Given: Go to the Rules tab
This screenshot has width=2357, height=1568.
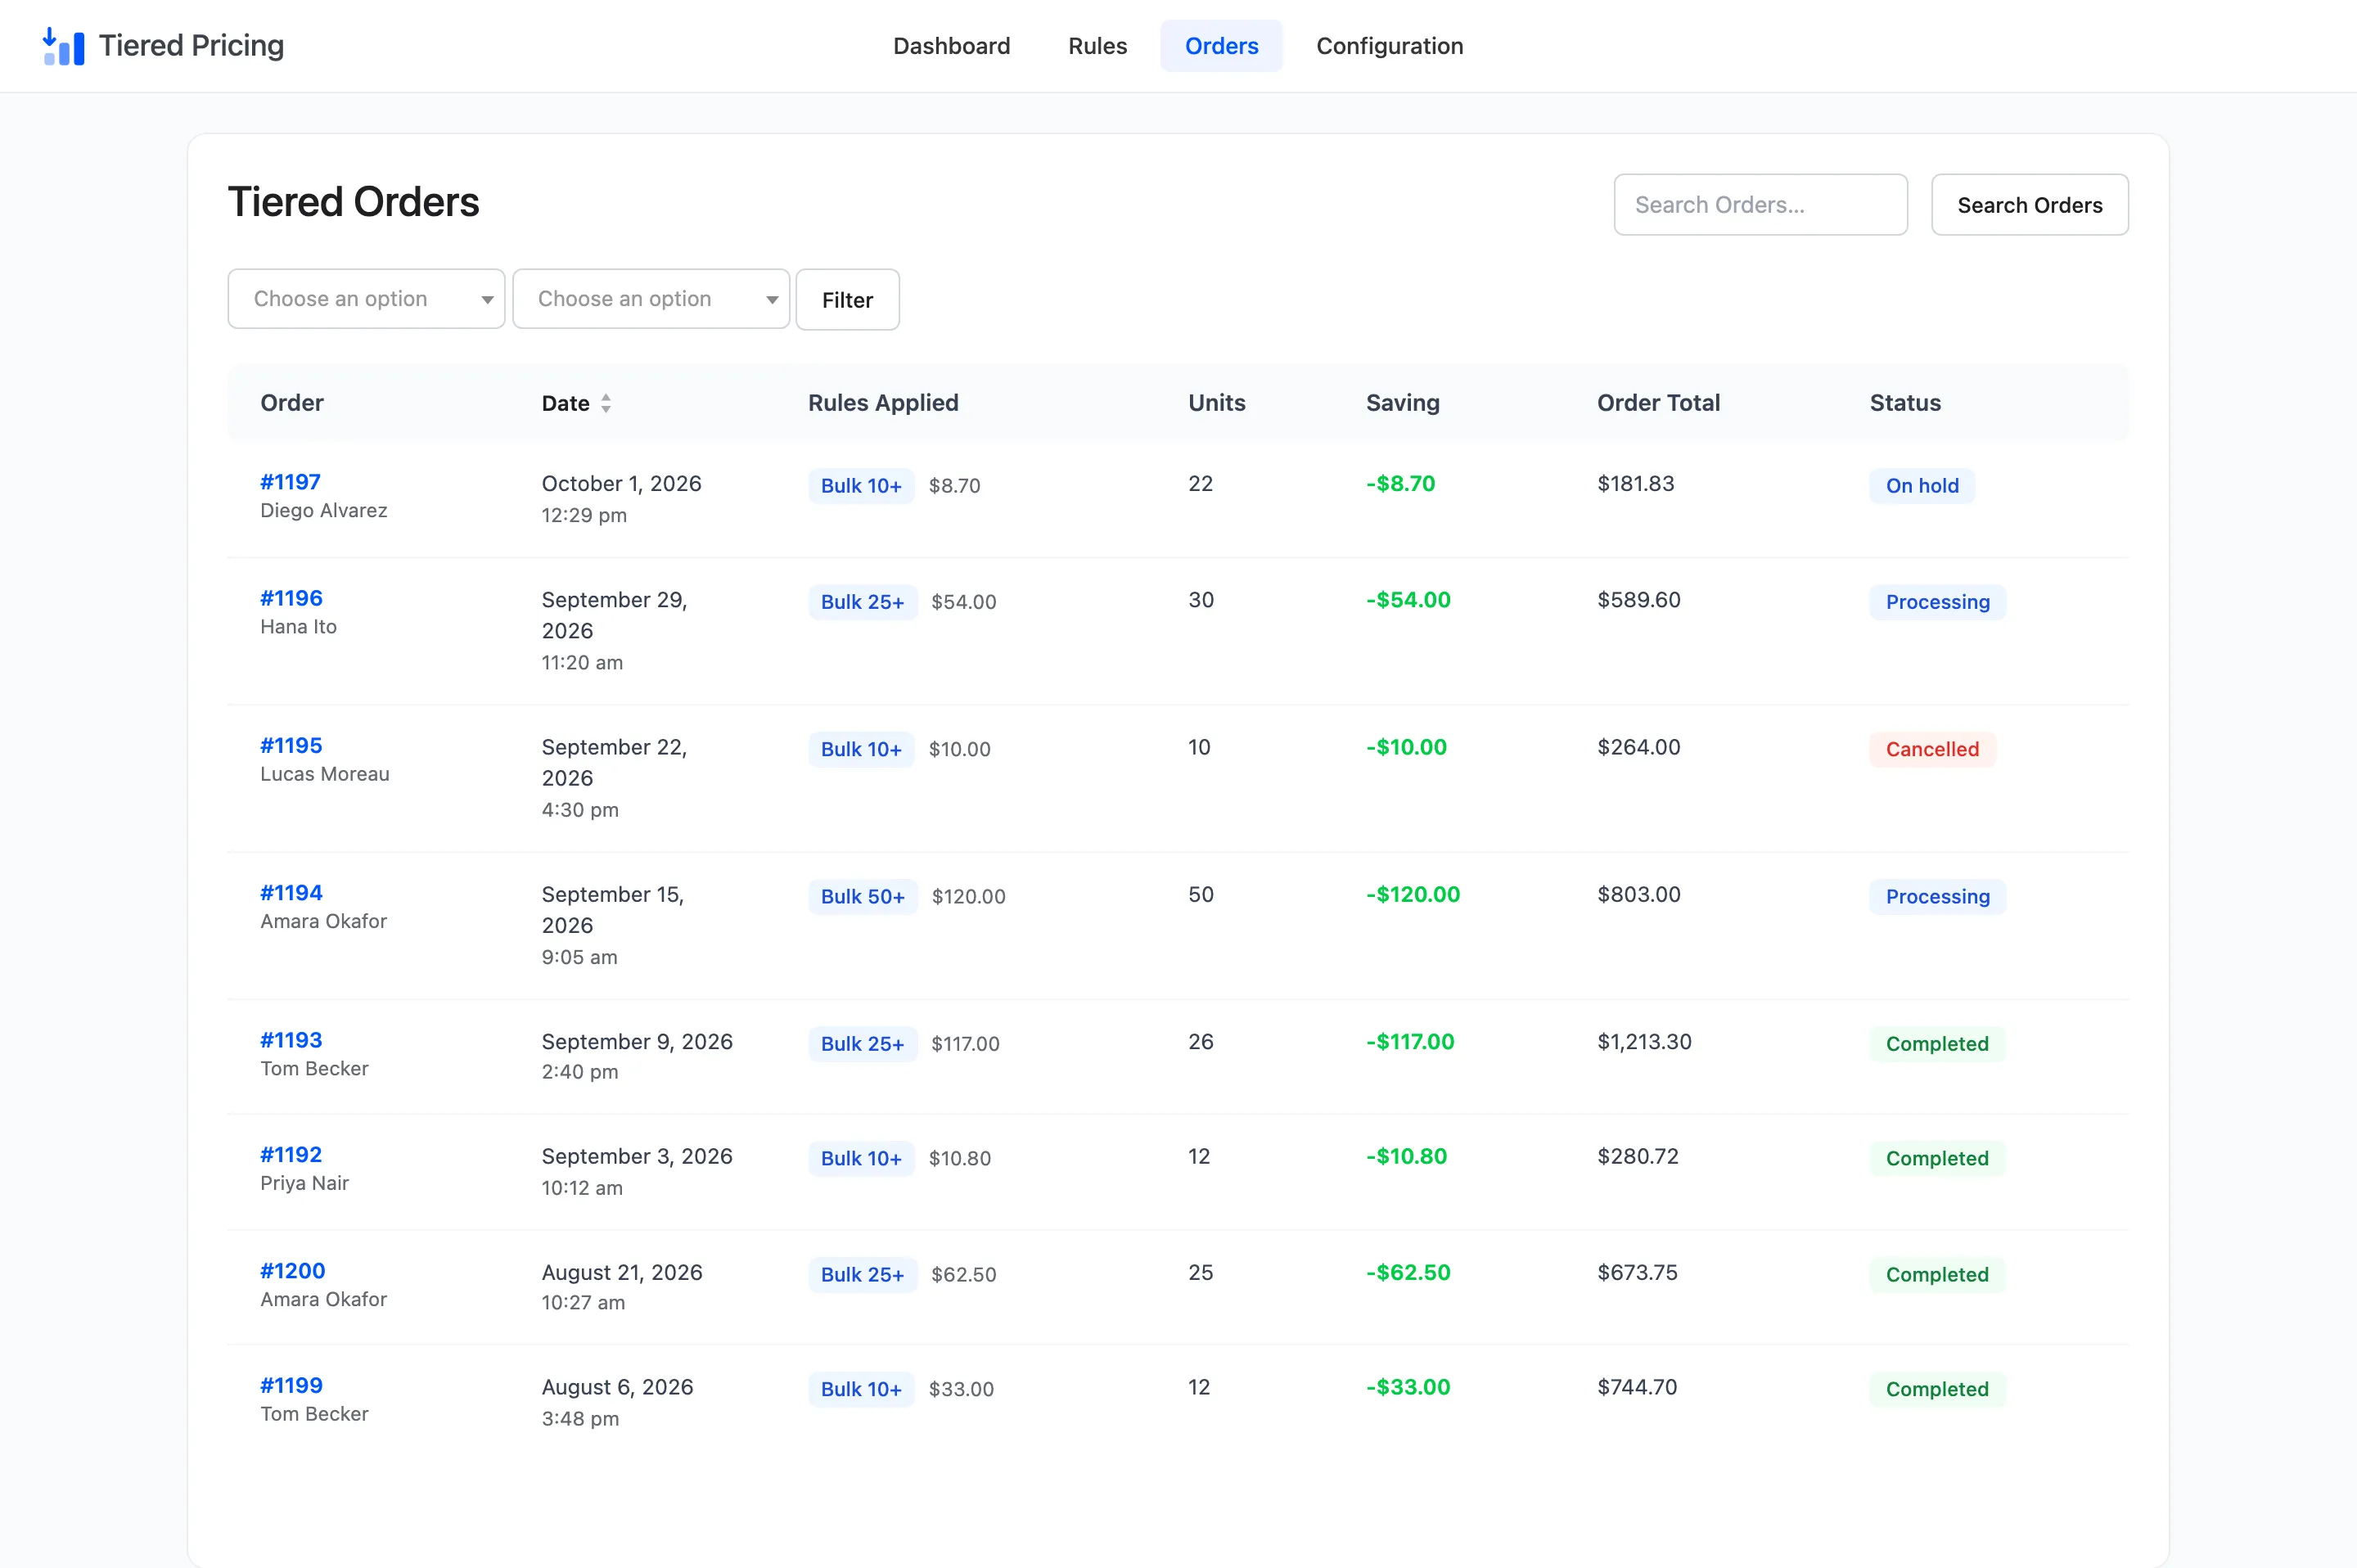Looking at the screenshot, I should tap(1097, 46).
